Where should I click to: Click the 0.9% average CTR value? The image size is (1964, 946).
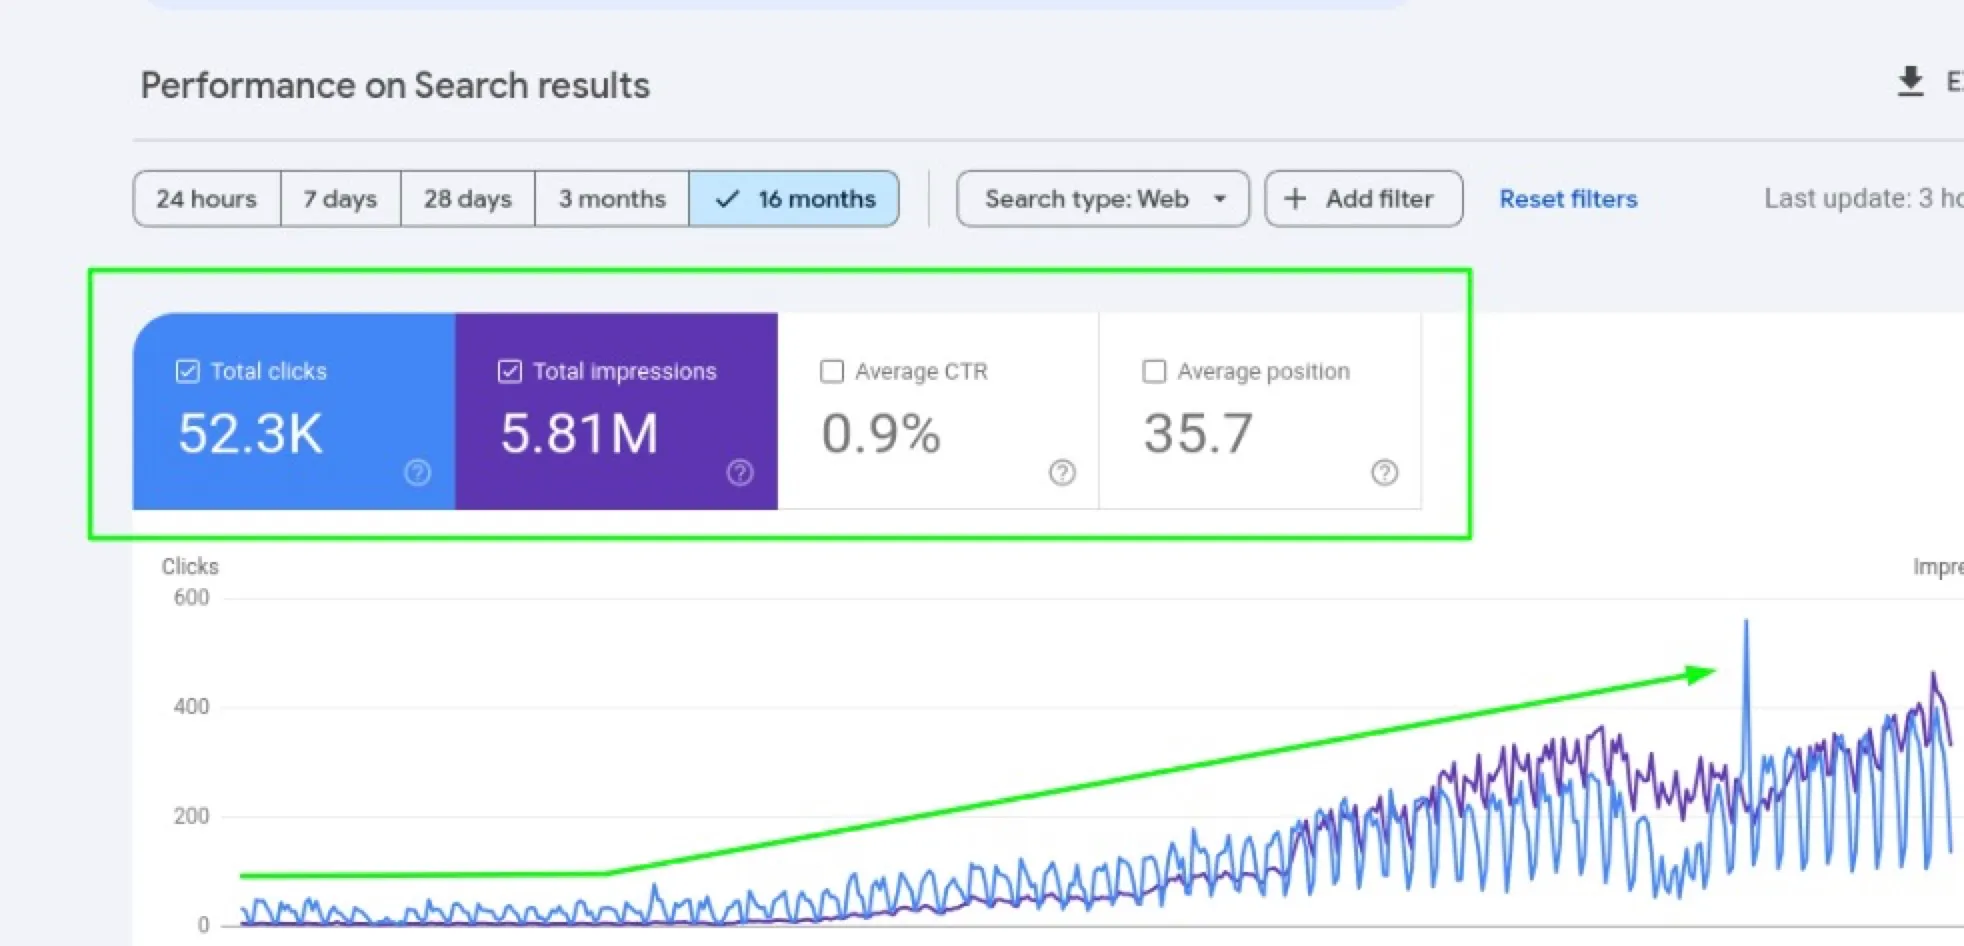tap(881, 434)
